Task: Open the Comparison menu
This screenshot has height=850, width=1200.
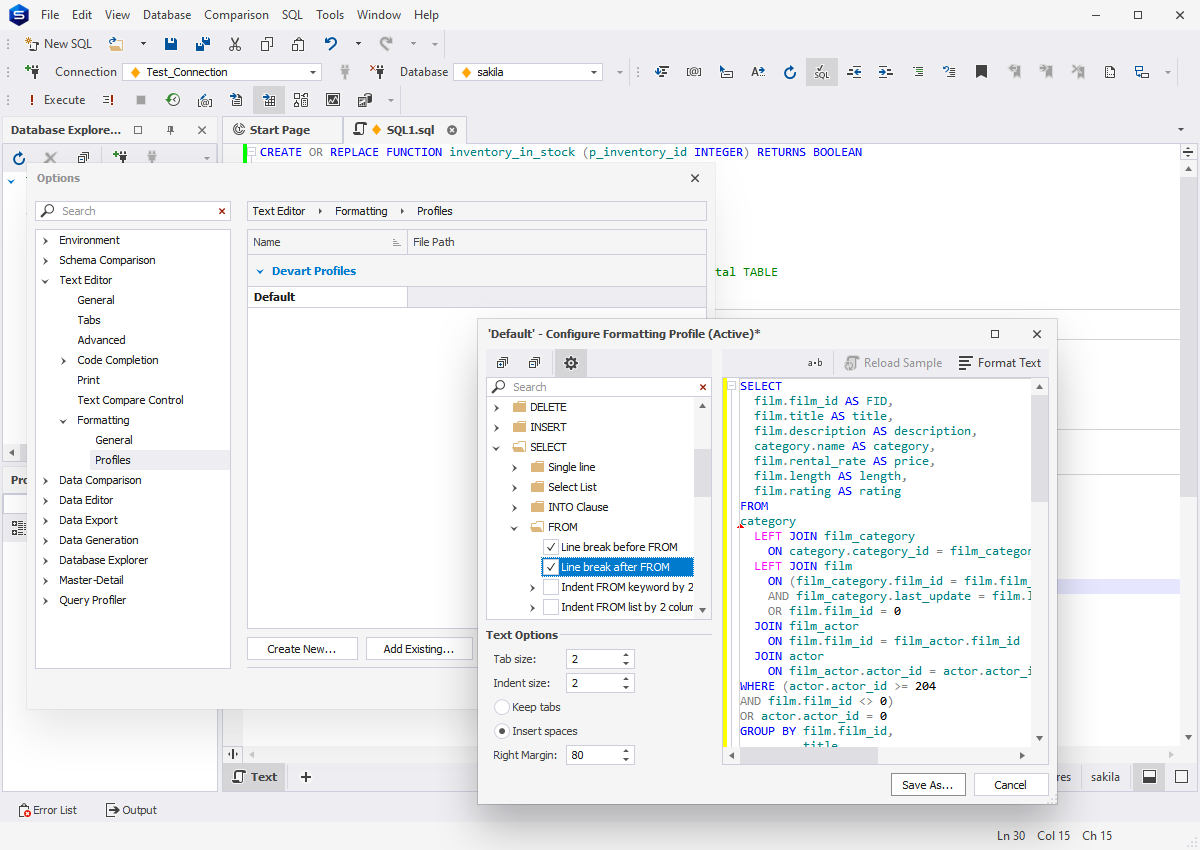Action: tap(236, 15)
